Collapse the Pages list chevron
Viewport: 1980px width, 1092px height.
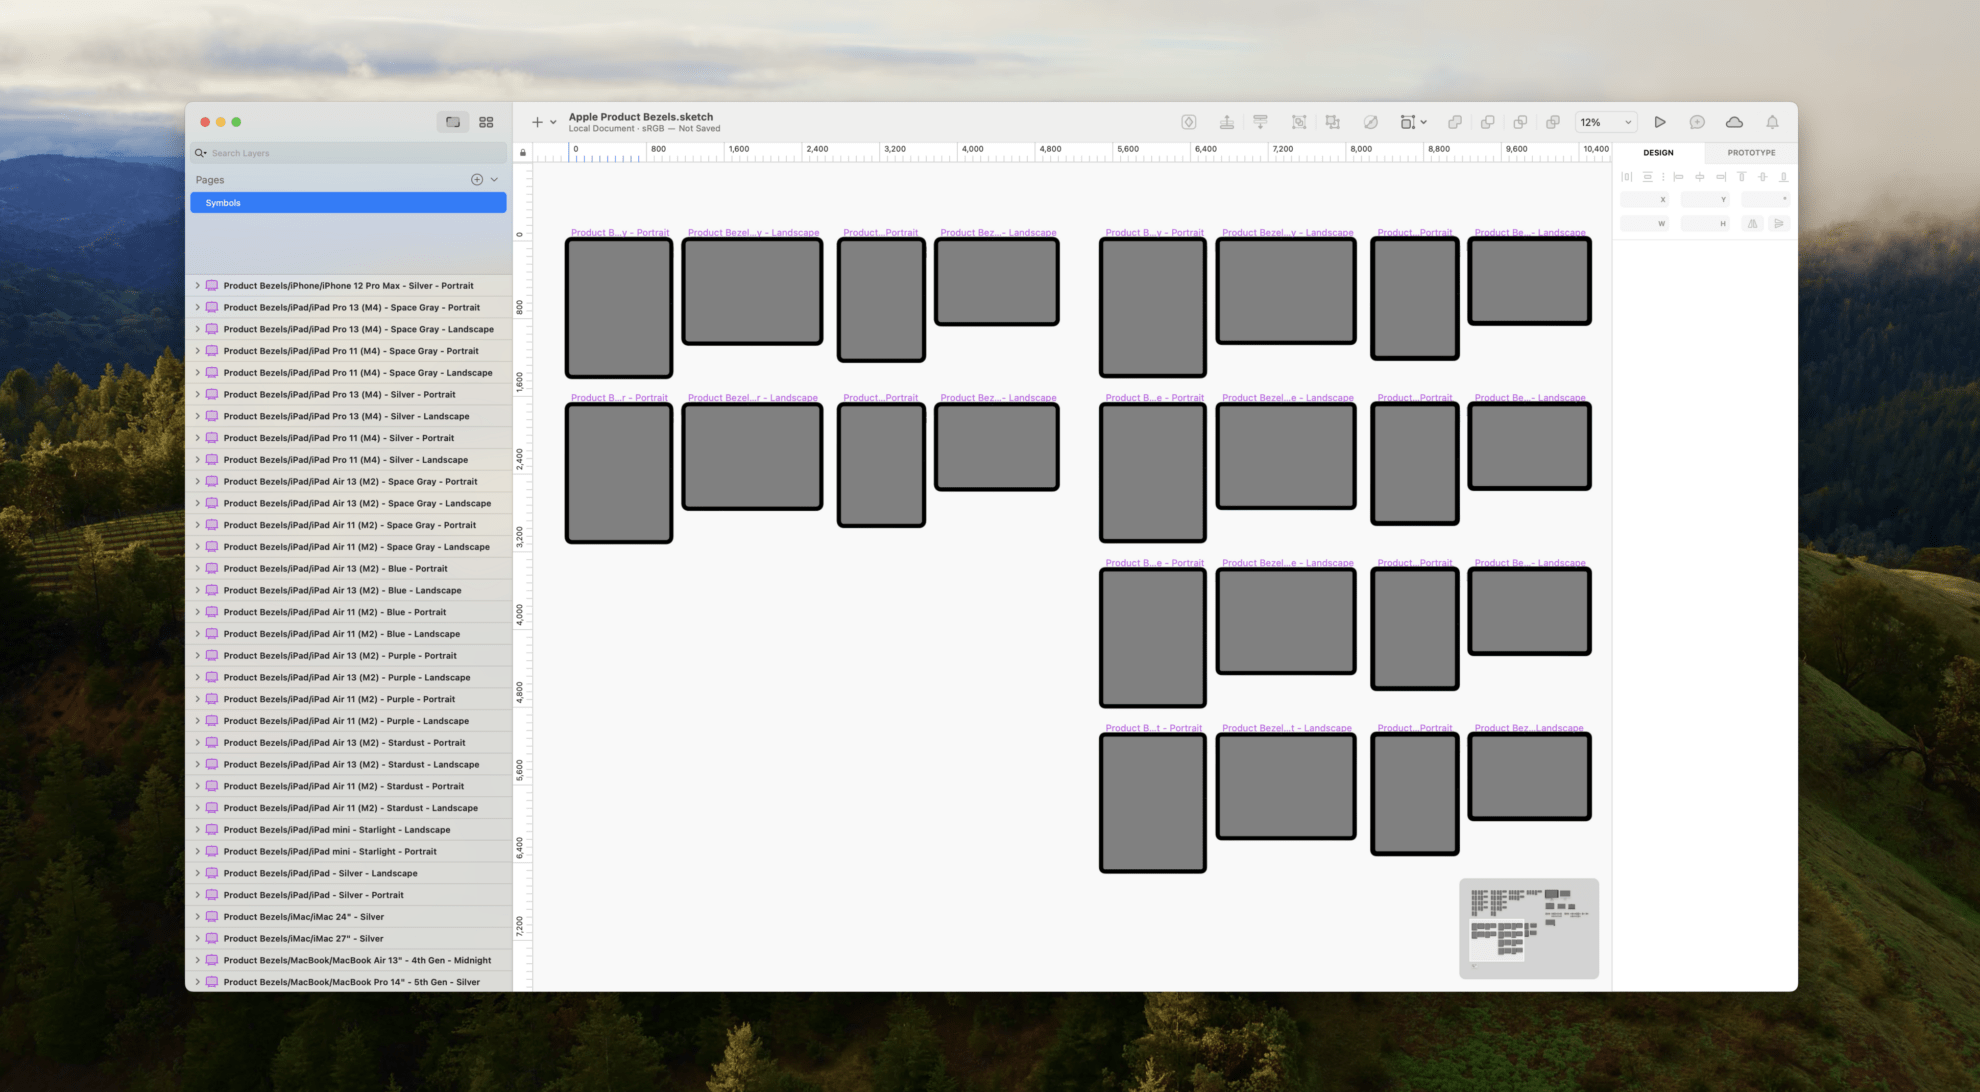[x=494, y=180]
